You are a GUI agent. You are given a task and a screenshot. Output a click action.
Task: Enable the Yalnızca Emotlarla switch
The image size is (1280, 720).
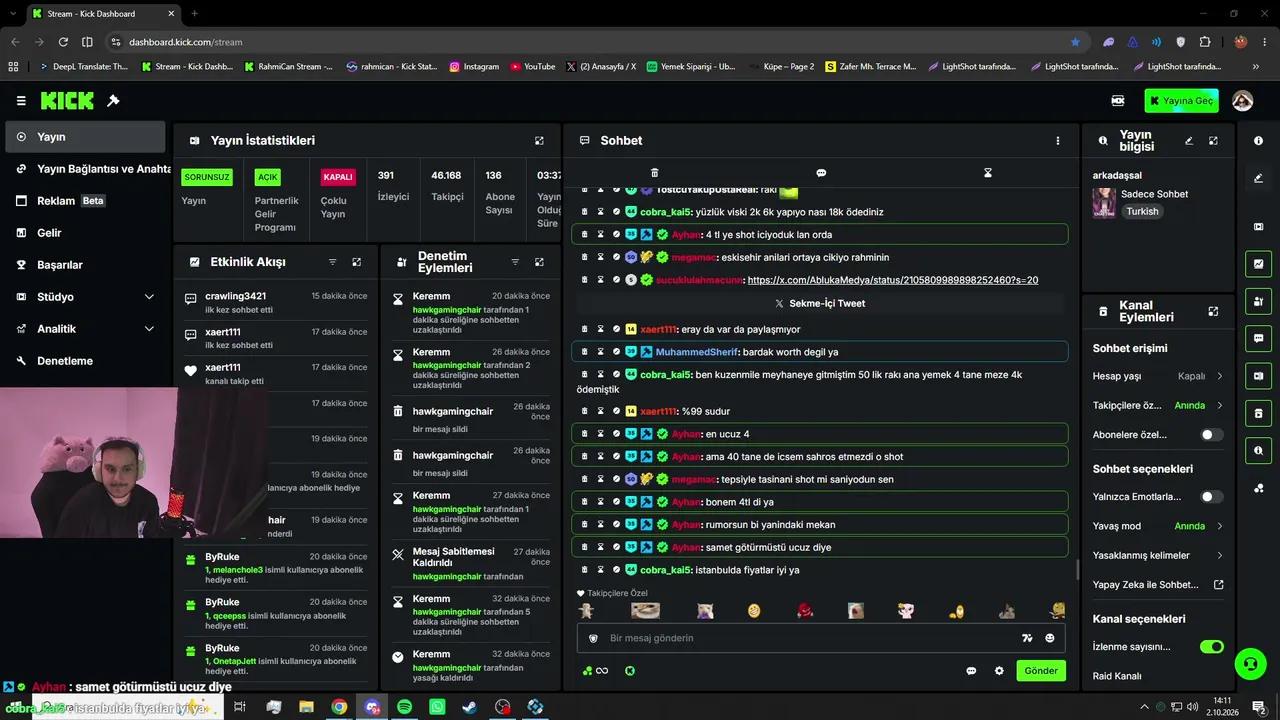tap(1211, 497)
